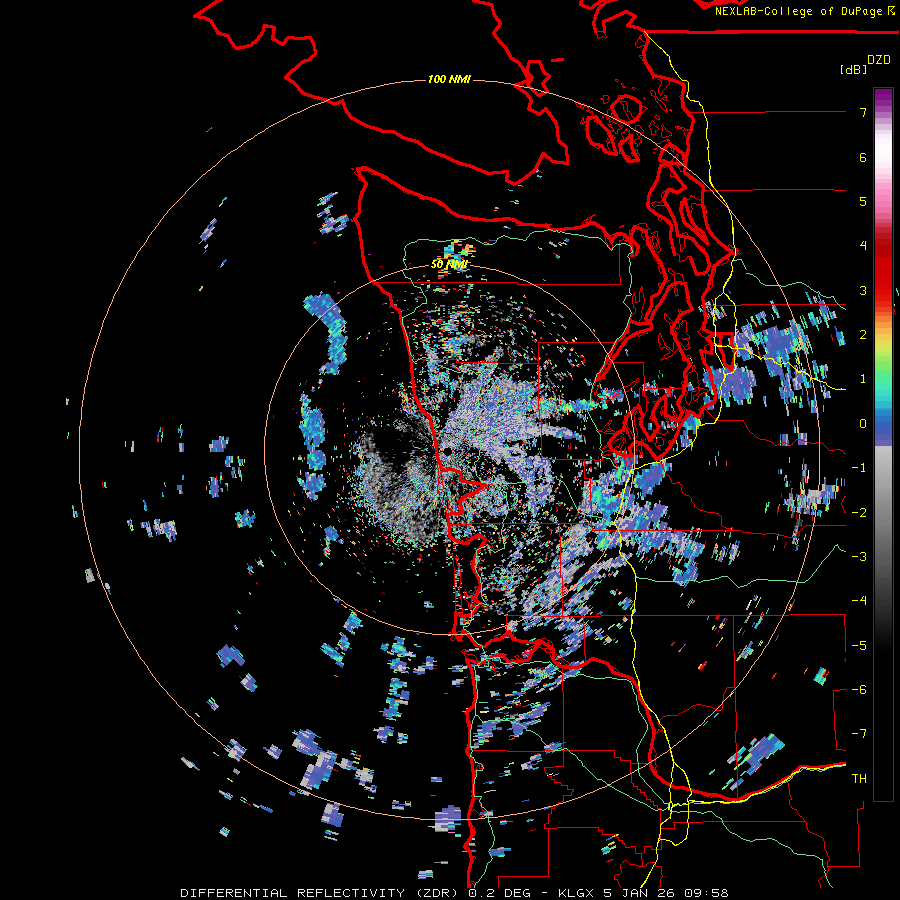
Task: Click the TH threshold label on scale
Action: click(859, 779)
